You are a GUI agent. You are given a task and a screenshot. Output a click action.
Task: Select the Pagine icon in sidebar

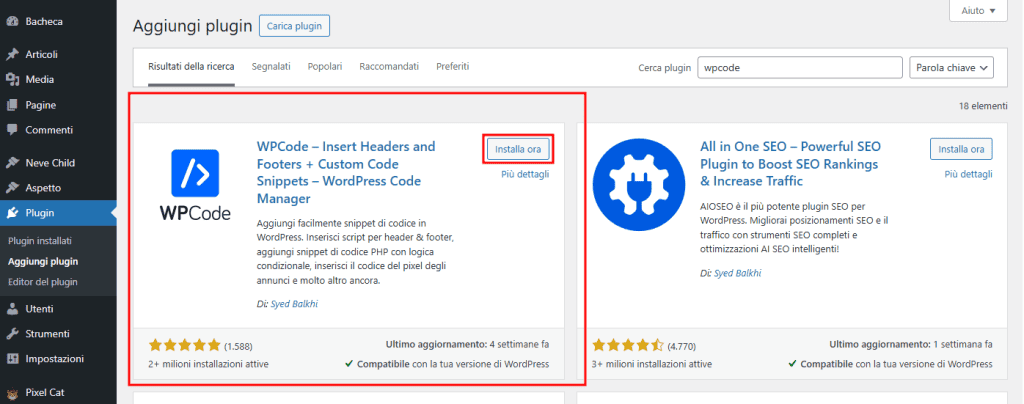pos(12,105)
